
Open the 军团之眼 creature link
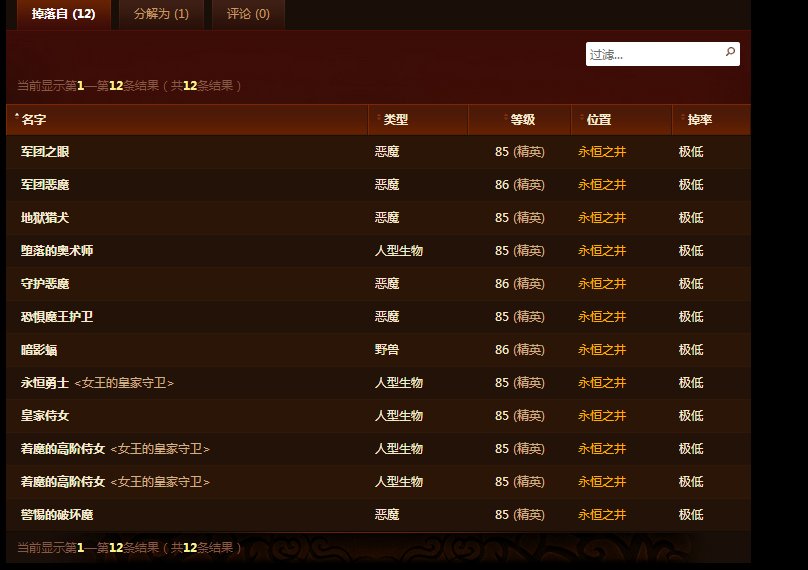45,152
